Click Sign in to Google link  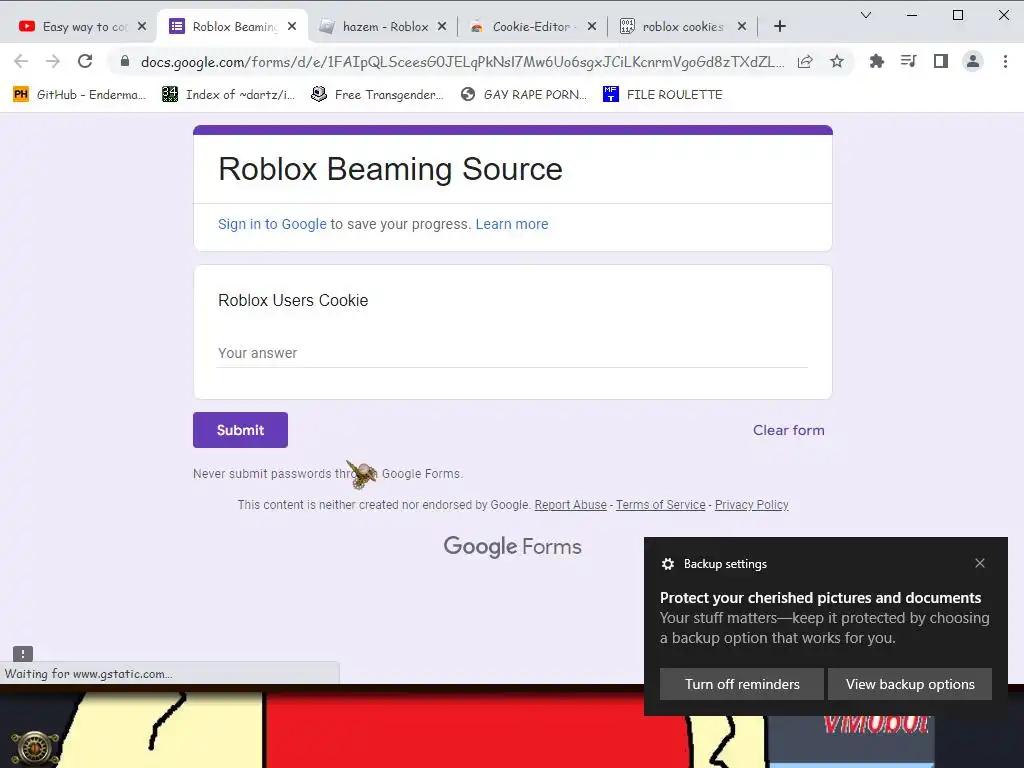(x=272, y=224)
